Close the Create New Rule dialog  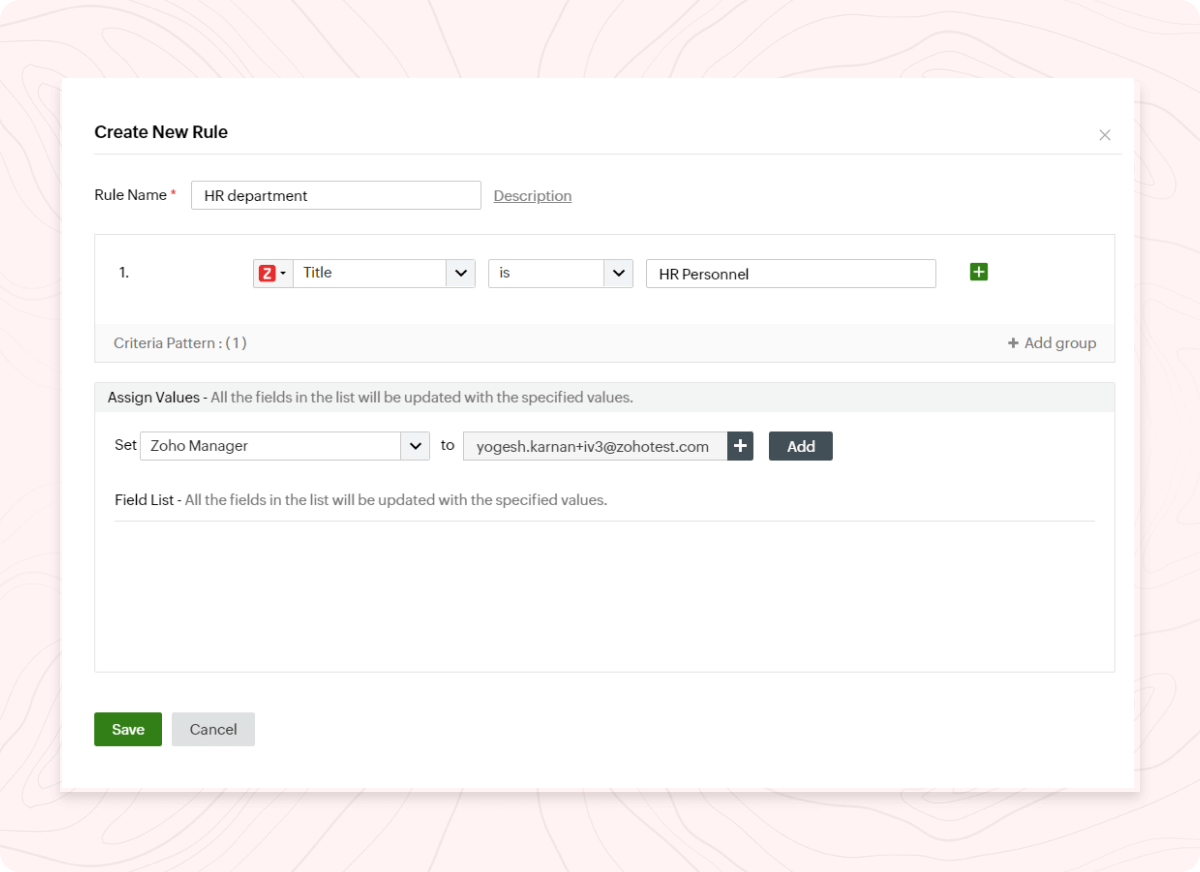click(x=1104, y=134)
